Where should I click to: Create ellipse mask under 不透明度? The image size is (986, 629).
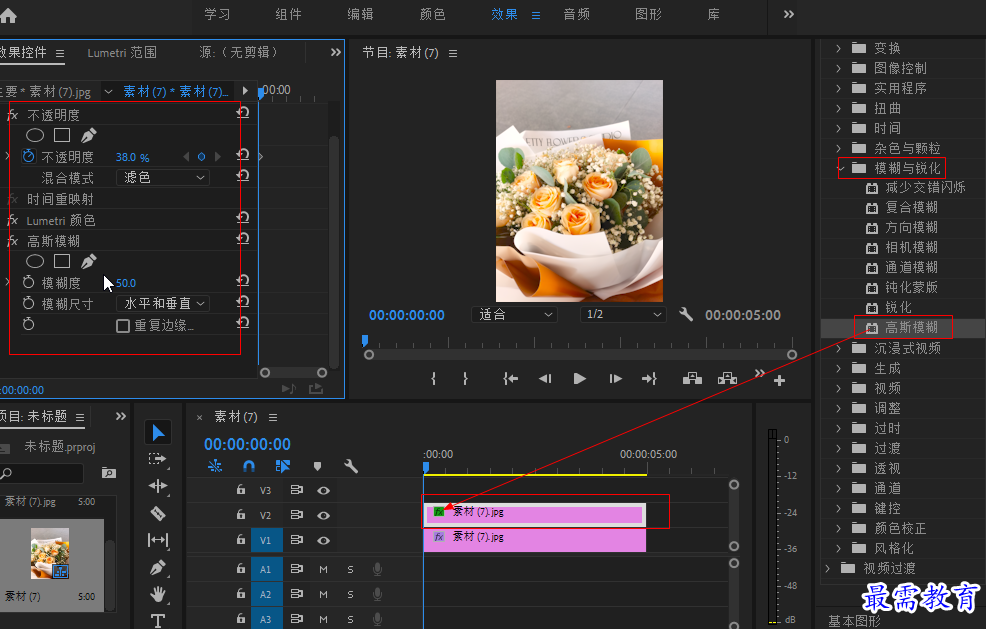coord(35,135)
